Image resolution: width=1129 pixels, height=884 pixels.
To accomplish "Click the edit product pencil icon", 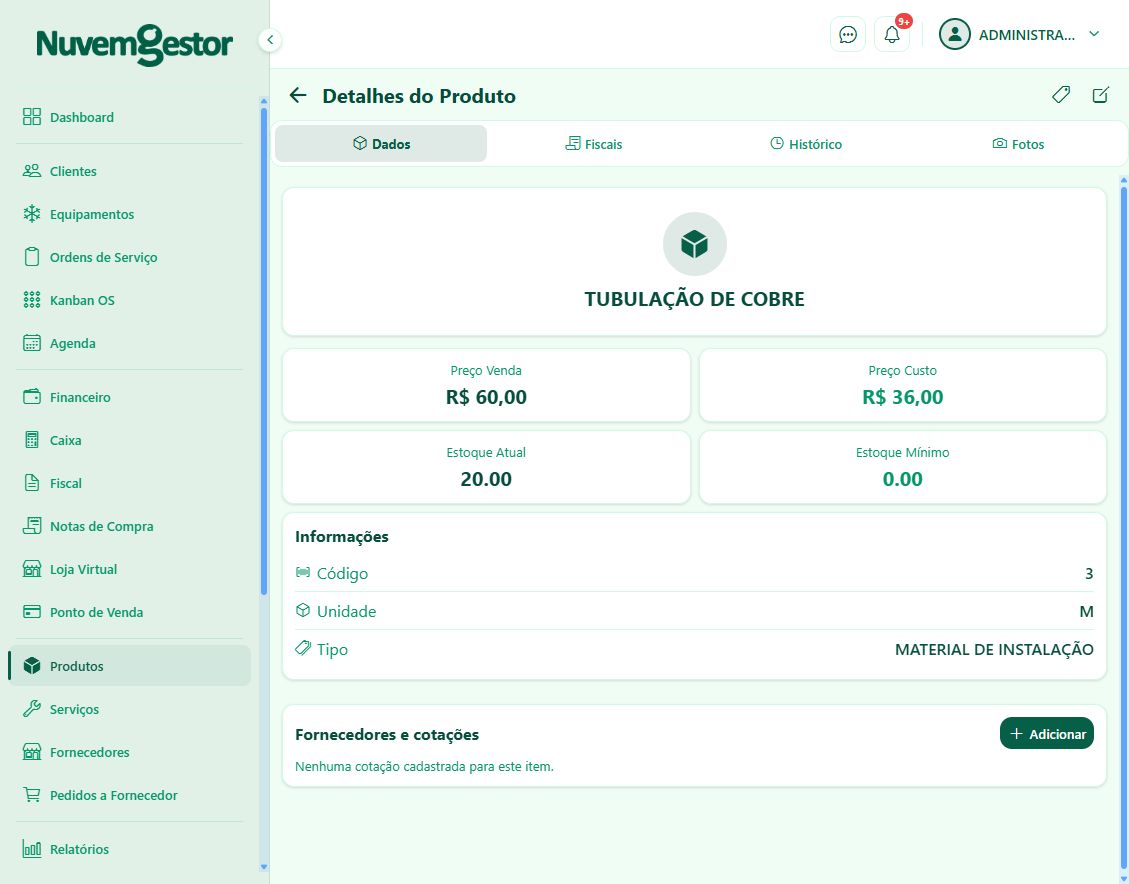I will pos(1100,95).
